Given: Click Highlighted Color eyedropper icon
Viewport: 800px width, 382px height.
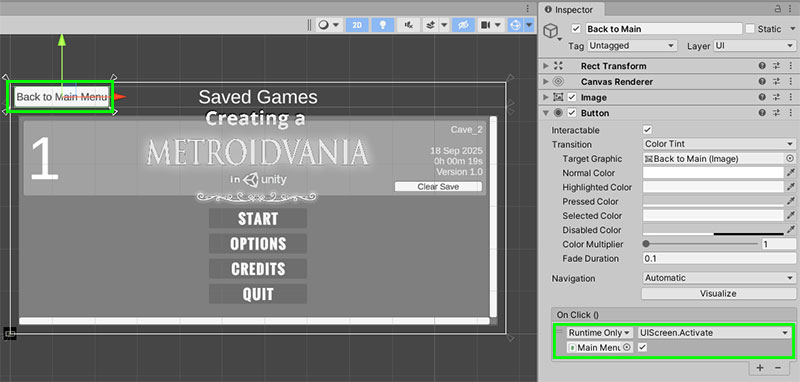Looking at the screenshot, I should tap(791, 187).
